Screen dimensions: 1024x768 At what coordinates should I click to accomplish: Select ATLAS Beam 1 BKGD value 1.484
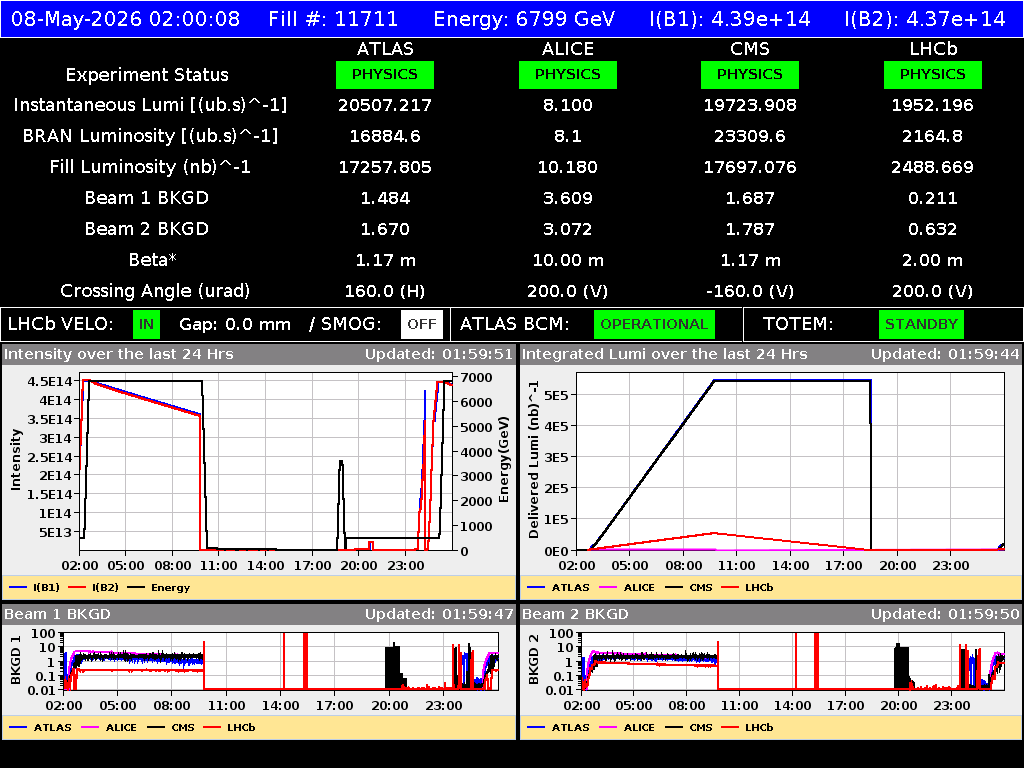point(385,198)
